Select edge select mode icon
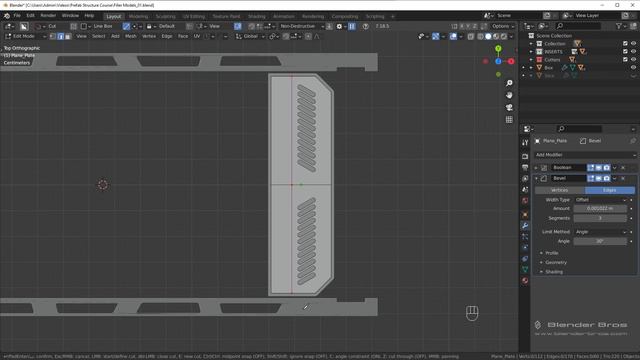Image resolution: width=640 pixels, height=360 pixels. 60,36
